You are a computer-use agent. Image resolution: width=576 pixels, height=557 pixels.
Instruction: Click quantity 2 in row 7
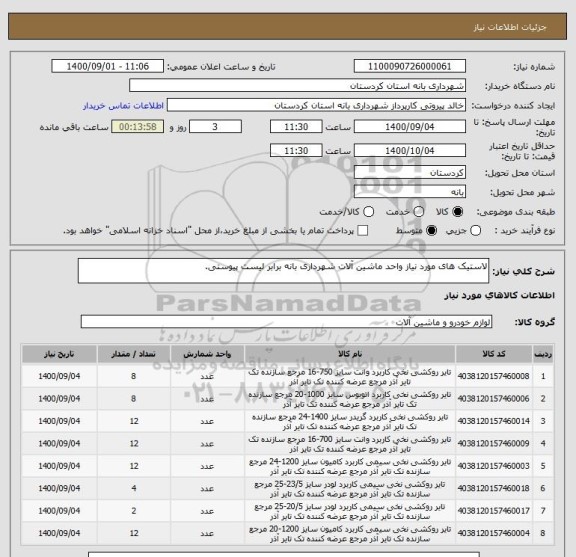134,511
